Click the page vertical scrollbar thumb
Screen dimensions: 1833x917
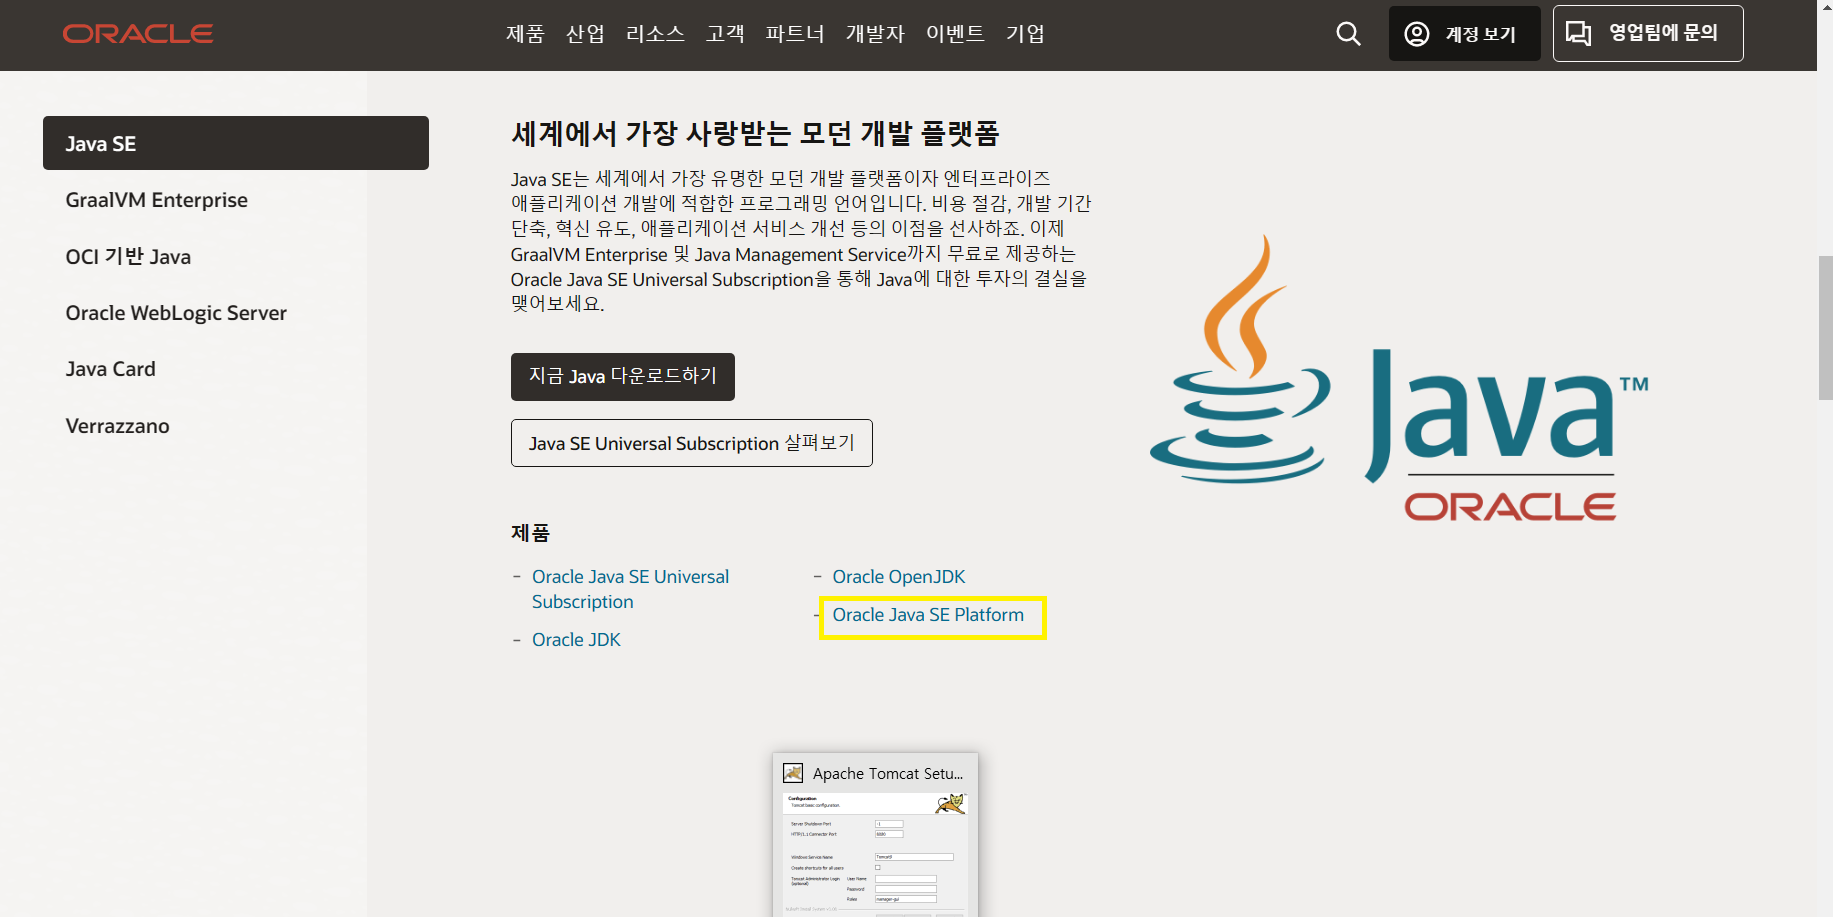1825,328
